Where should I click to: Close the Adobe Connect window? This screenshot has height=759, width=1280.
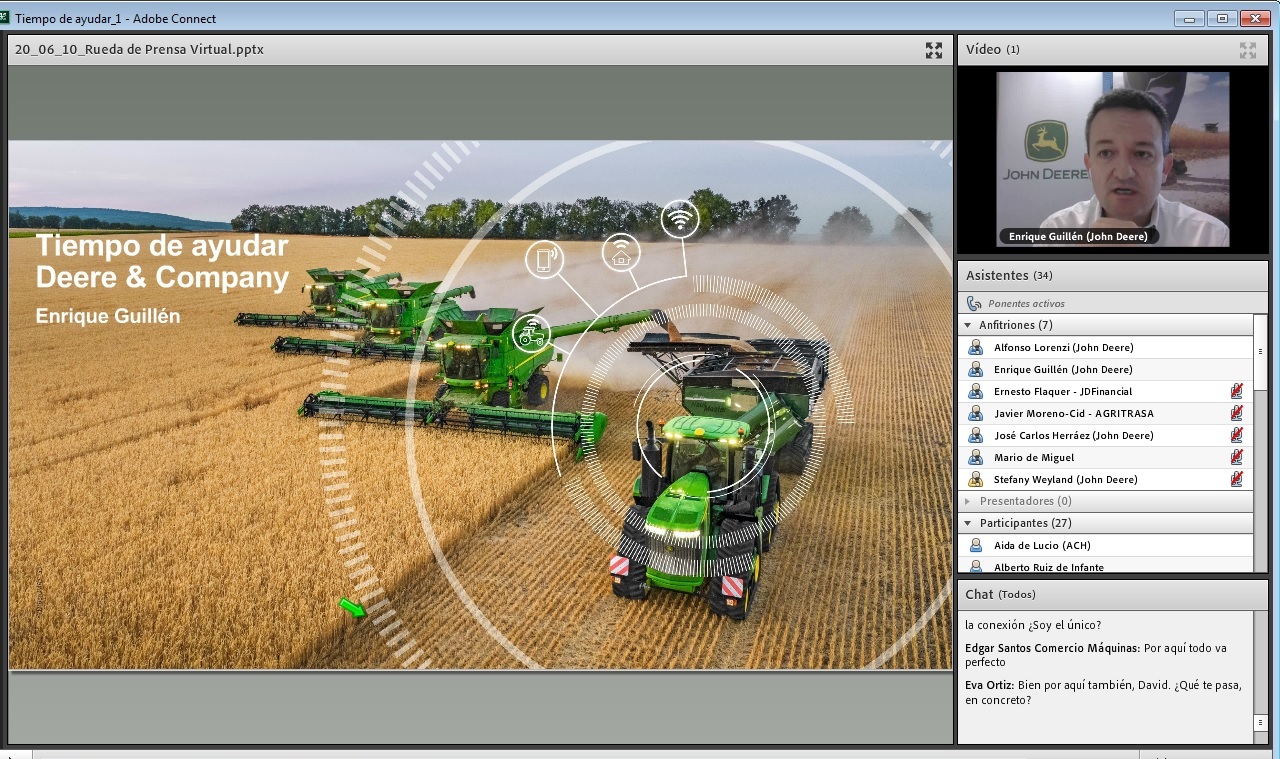tap(1254, 18)
